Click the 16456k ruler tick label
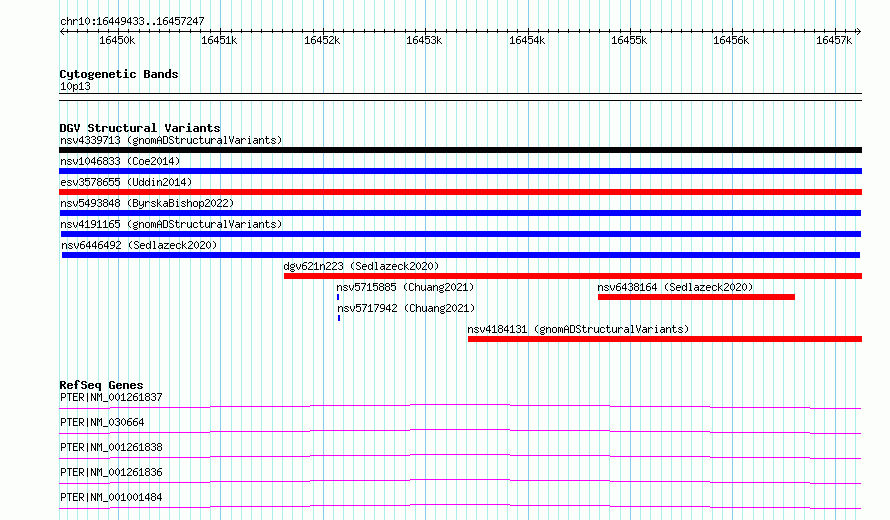890x520 pixels. [731, 40]
